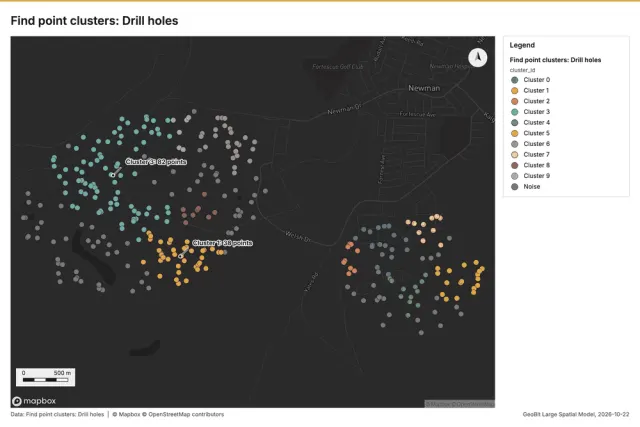The height and width of the screenshot is (427, 640).
Task: Click the Cluster 8 legend swatch
Action: pos(515,165)
